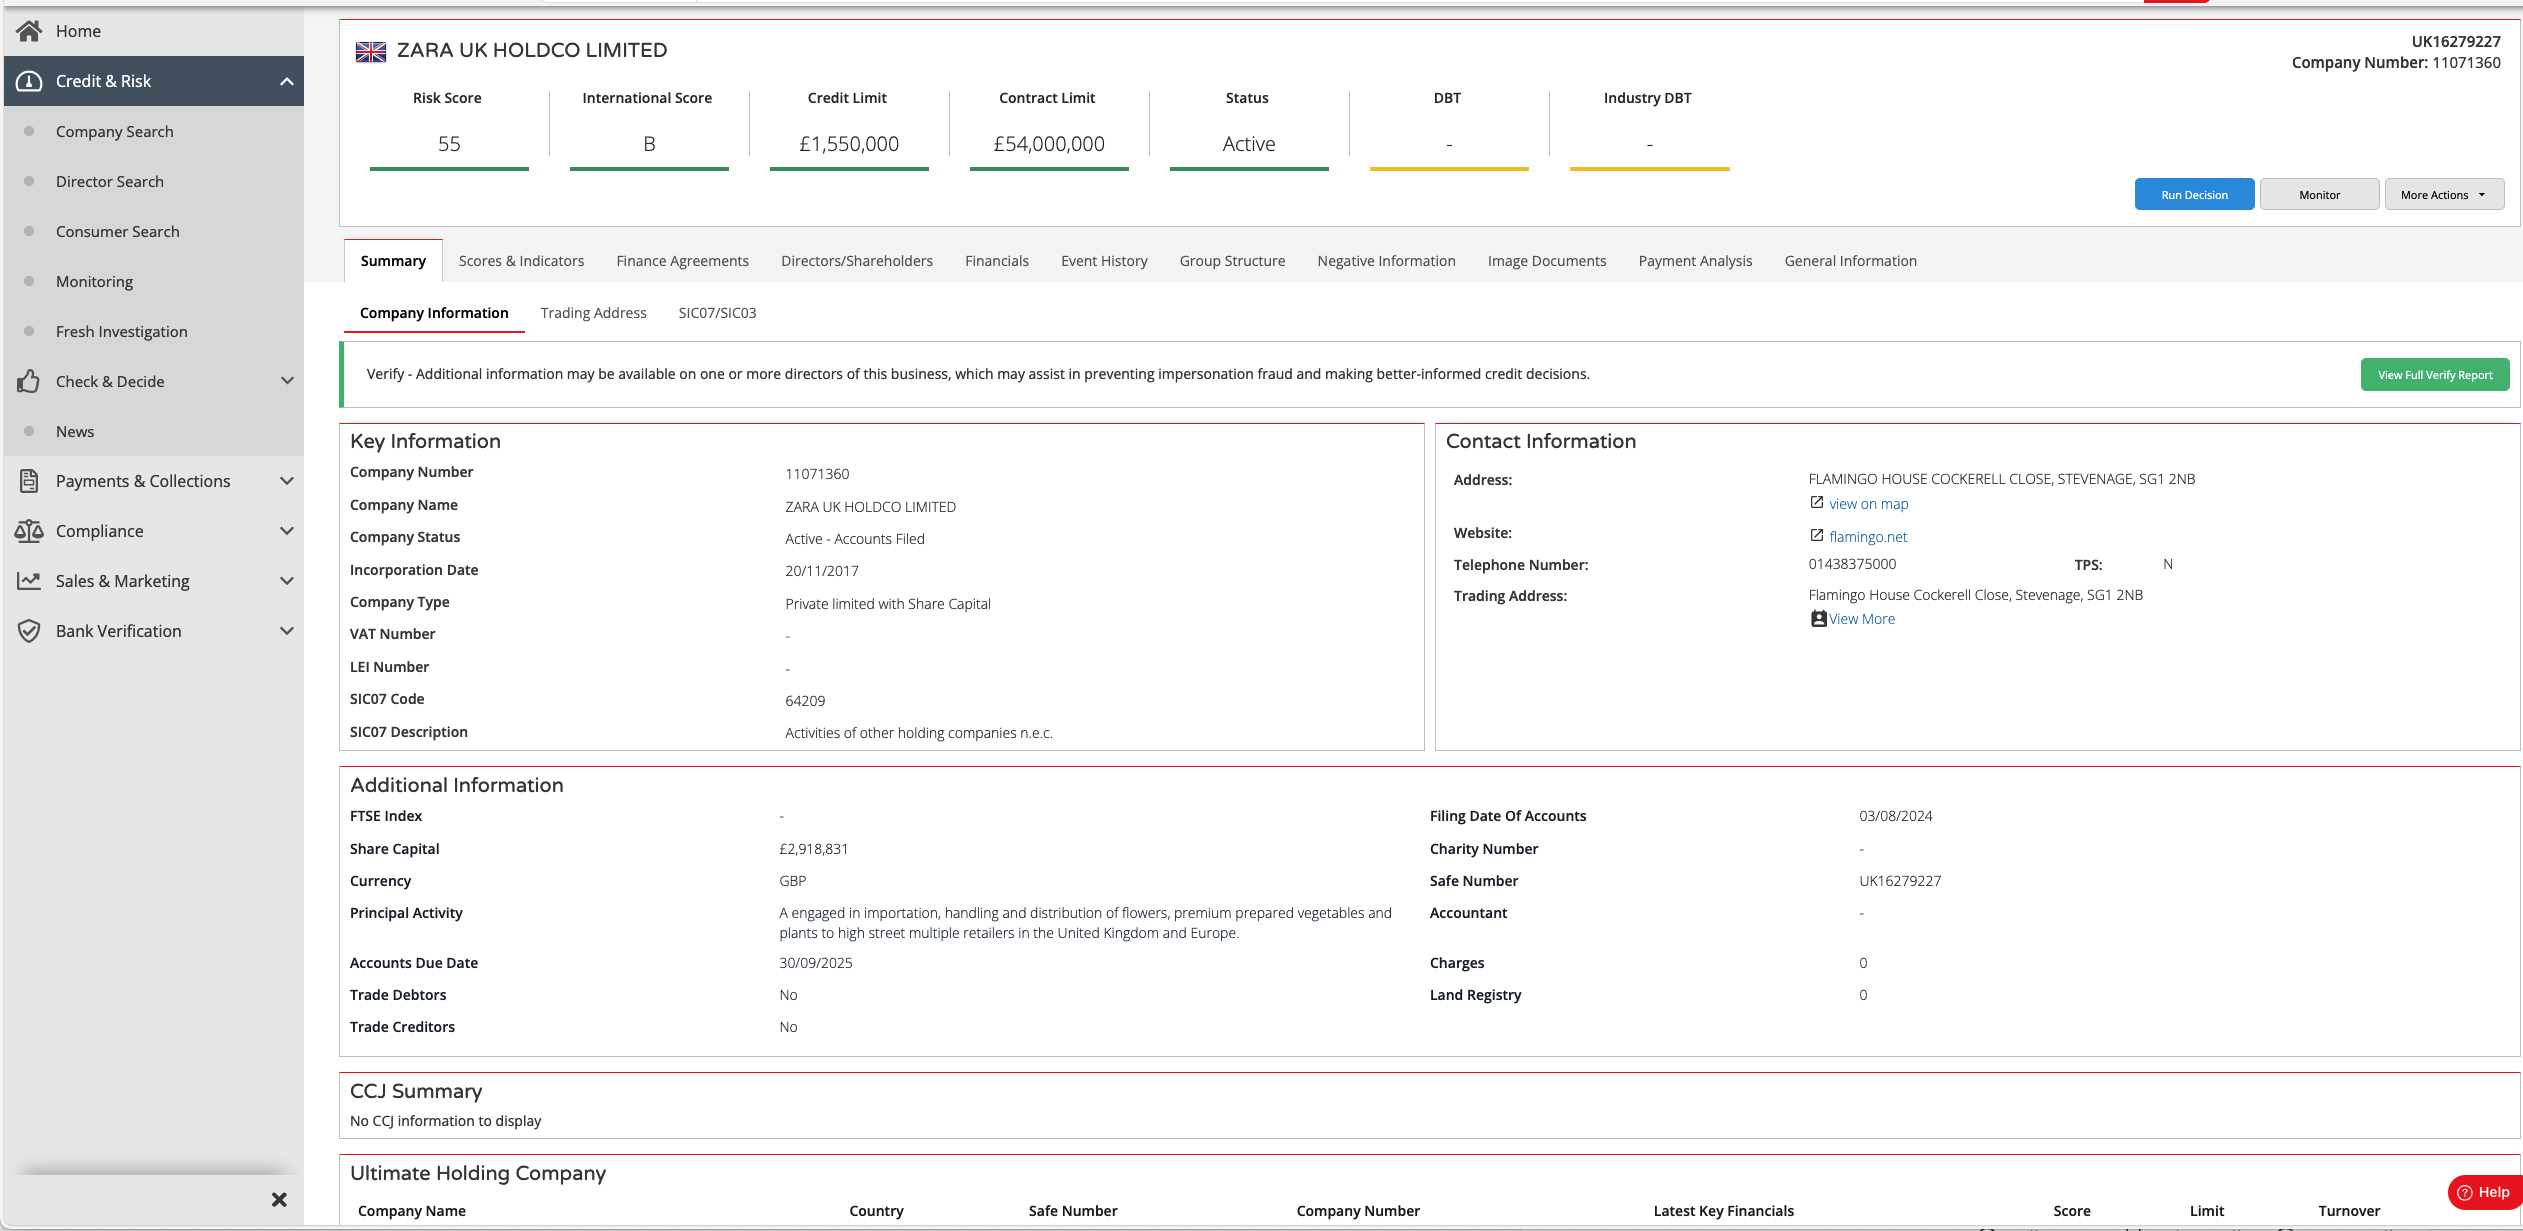Click the Credit Limit value £1,550,000
Viewport: 2523px width, 1231px height.
pyautogui.click(x=849, y=144)
